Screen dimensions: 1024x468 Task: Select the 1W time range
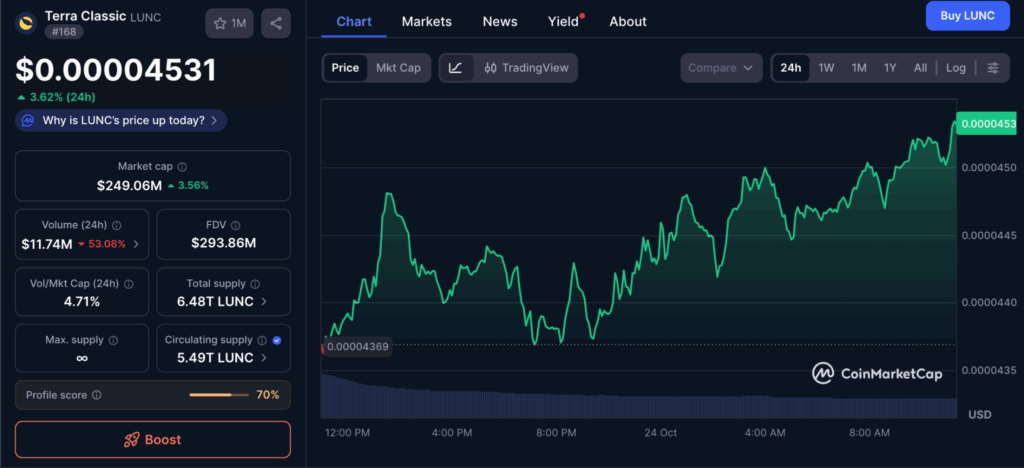click(x=826, y=68)
